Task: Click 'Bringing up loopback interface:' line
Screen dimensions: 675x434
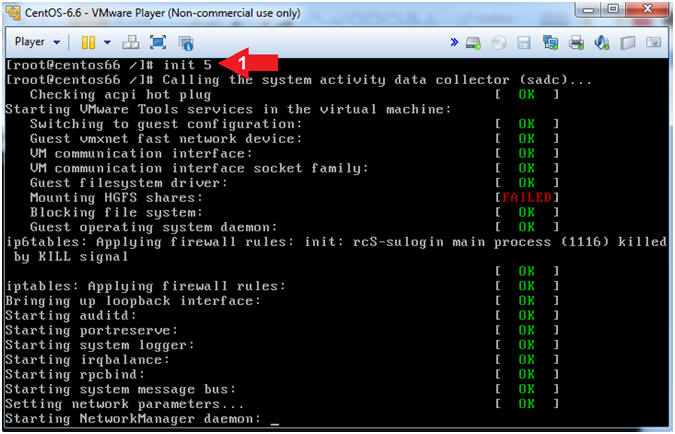Action: 133,301
